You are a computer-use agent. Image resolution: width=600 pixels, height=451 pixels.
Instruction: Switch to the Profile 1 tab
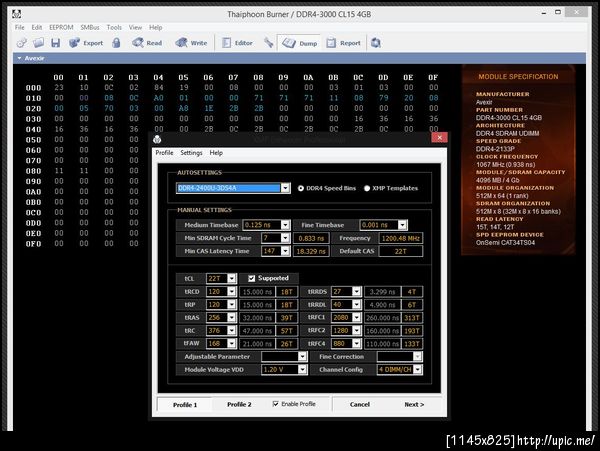[185, 405]
